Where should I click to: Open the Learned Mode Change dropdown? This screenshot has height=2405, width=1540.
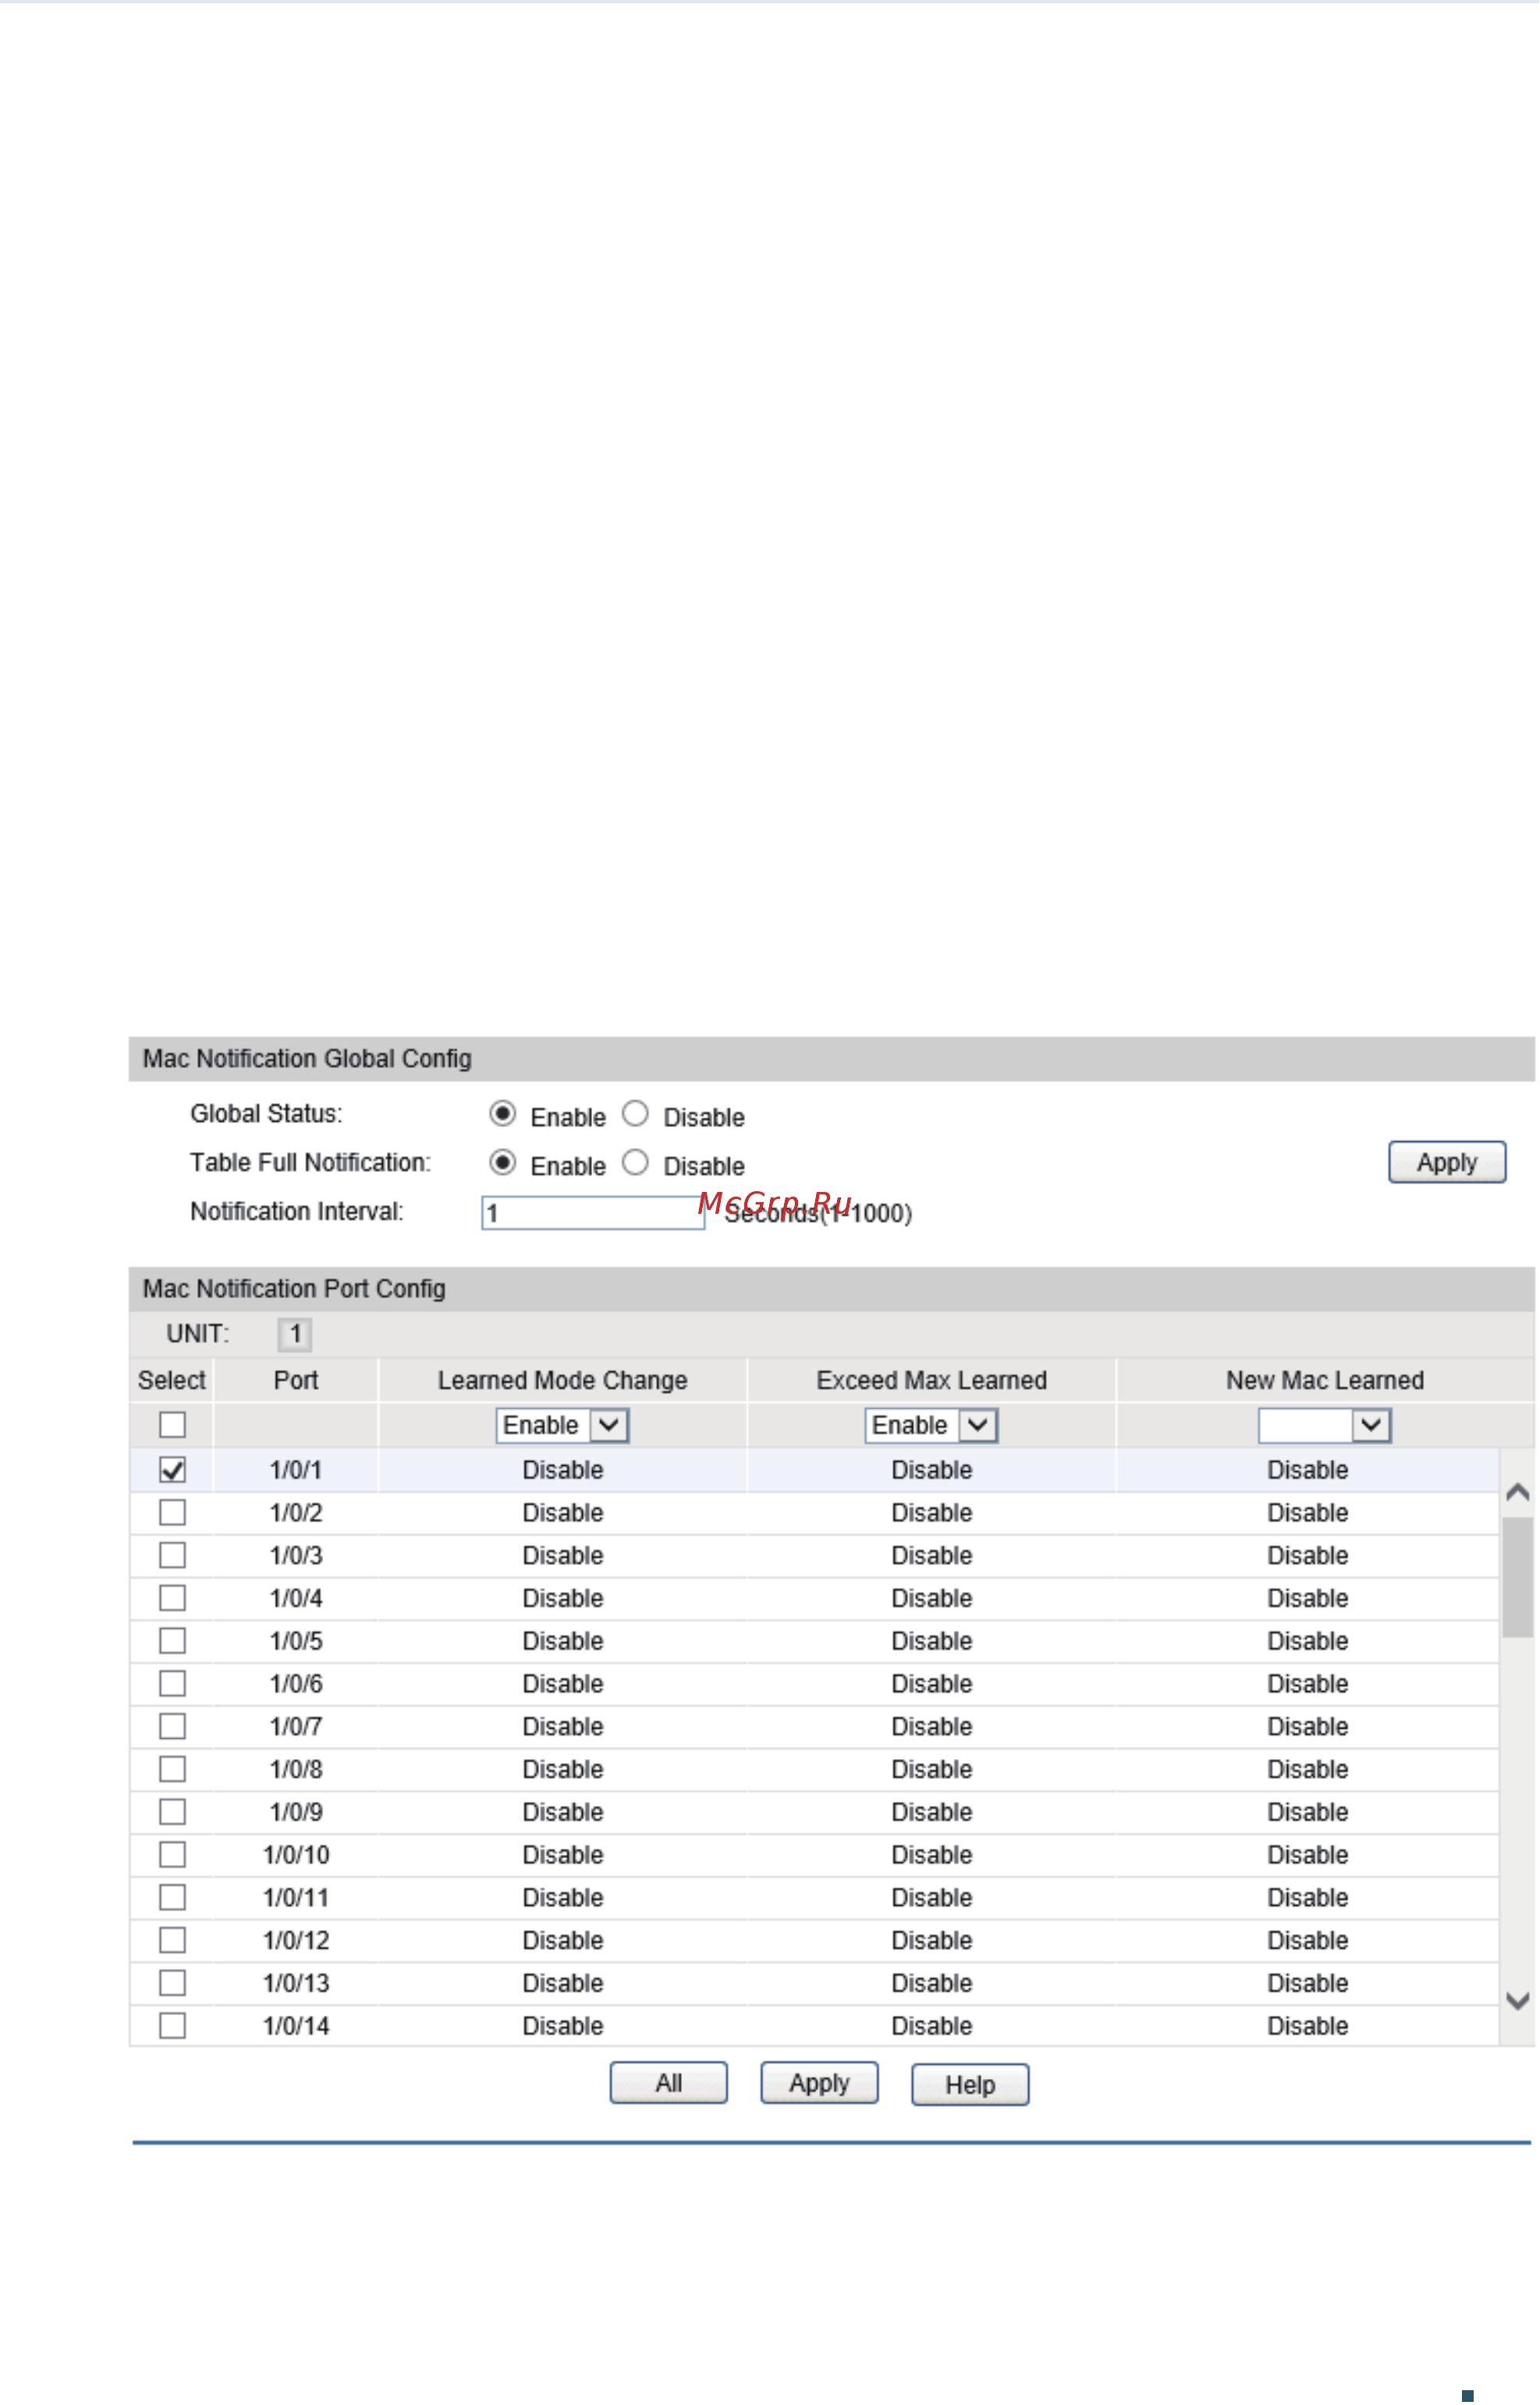click(562, 1426)
